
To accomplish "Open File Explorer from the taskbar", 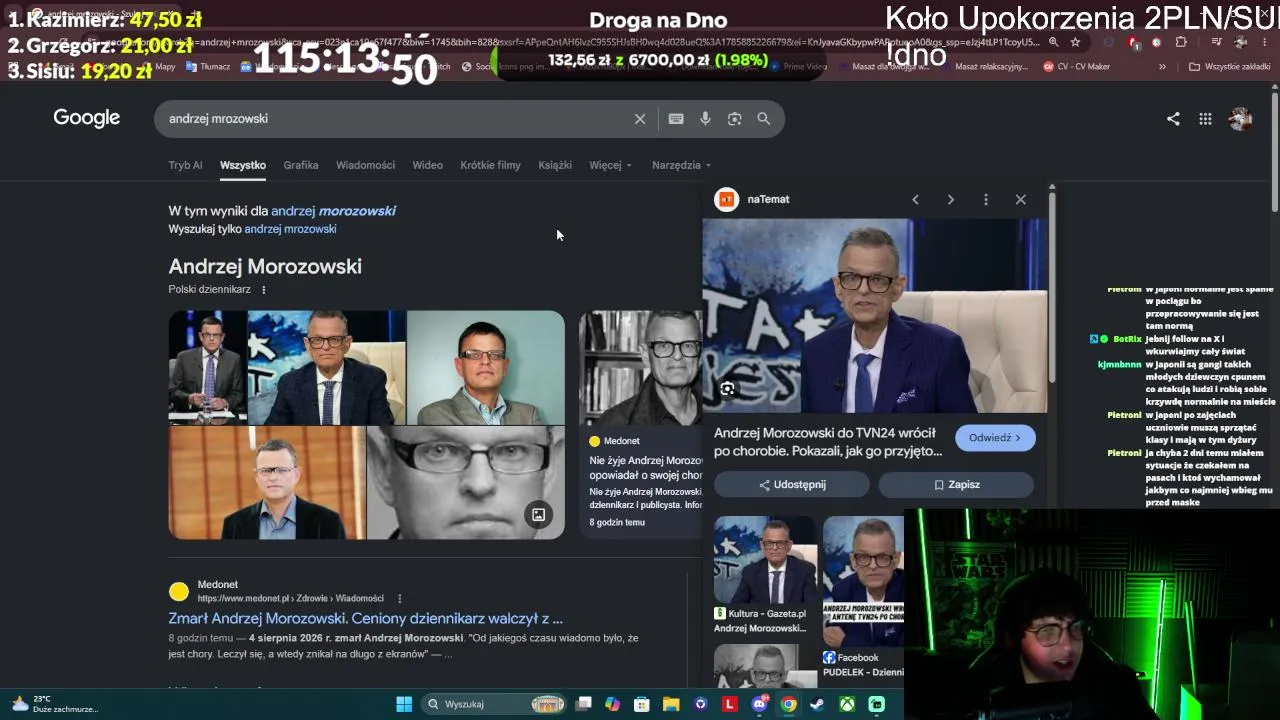I will coord(671,704).
